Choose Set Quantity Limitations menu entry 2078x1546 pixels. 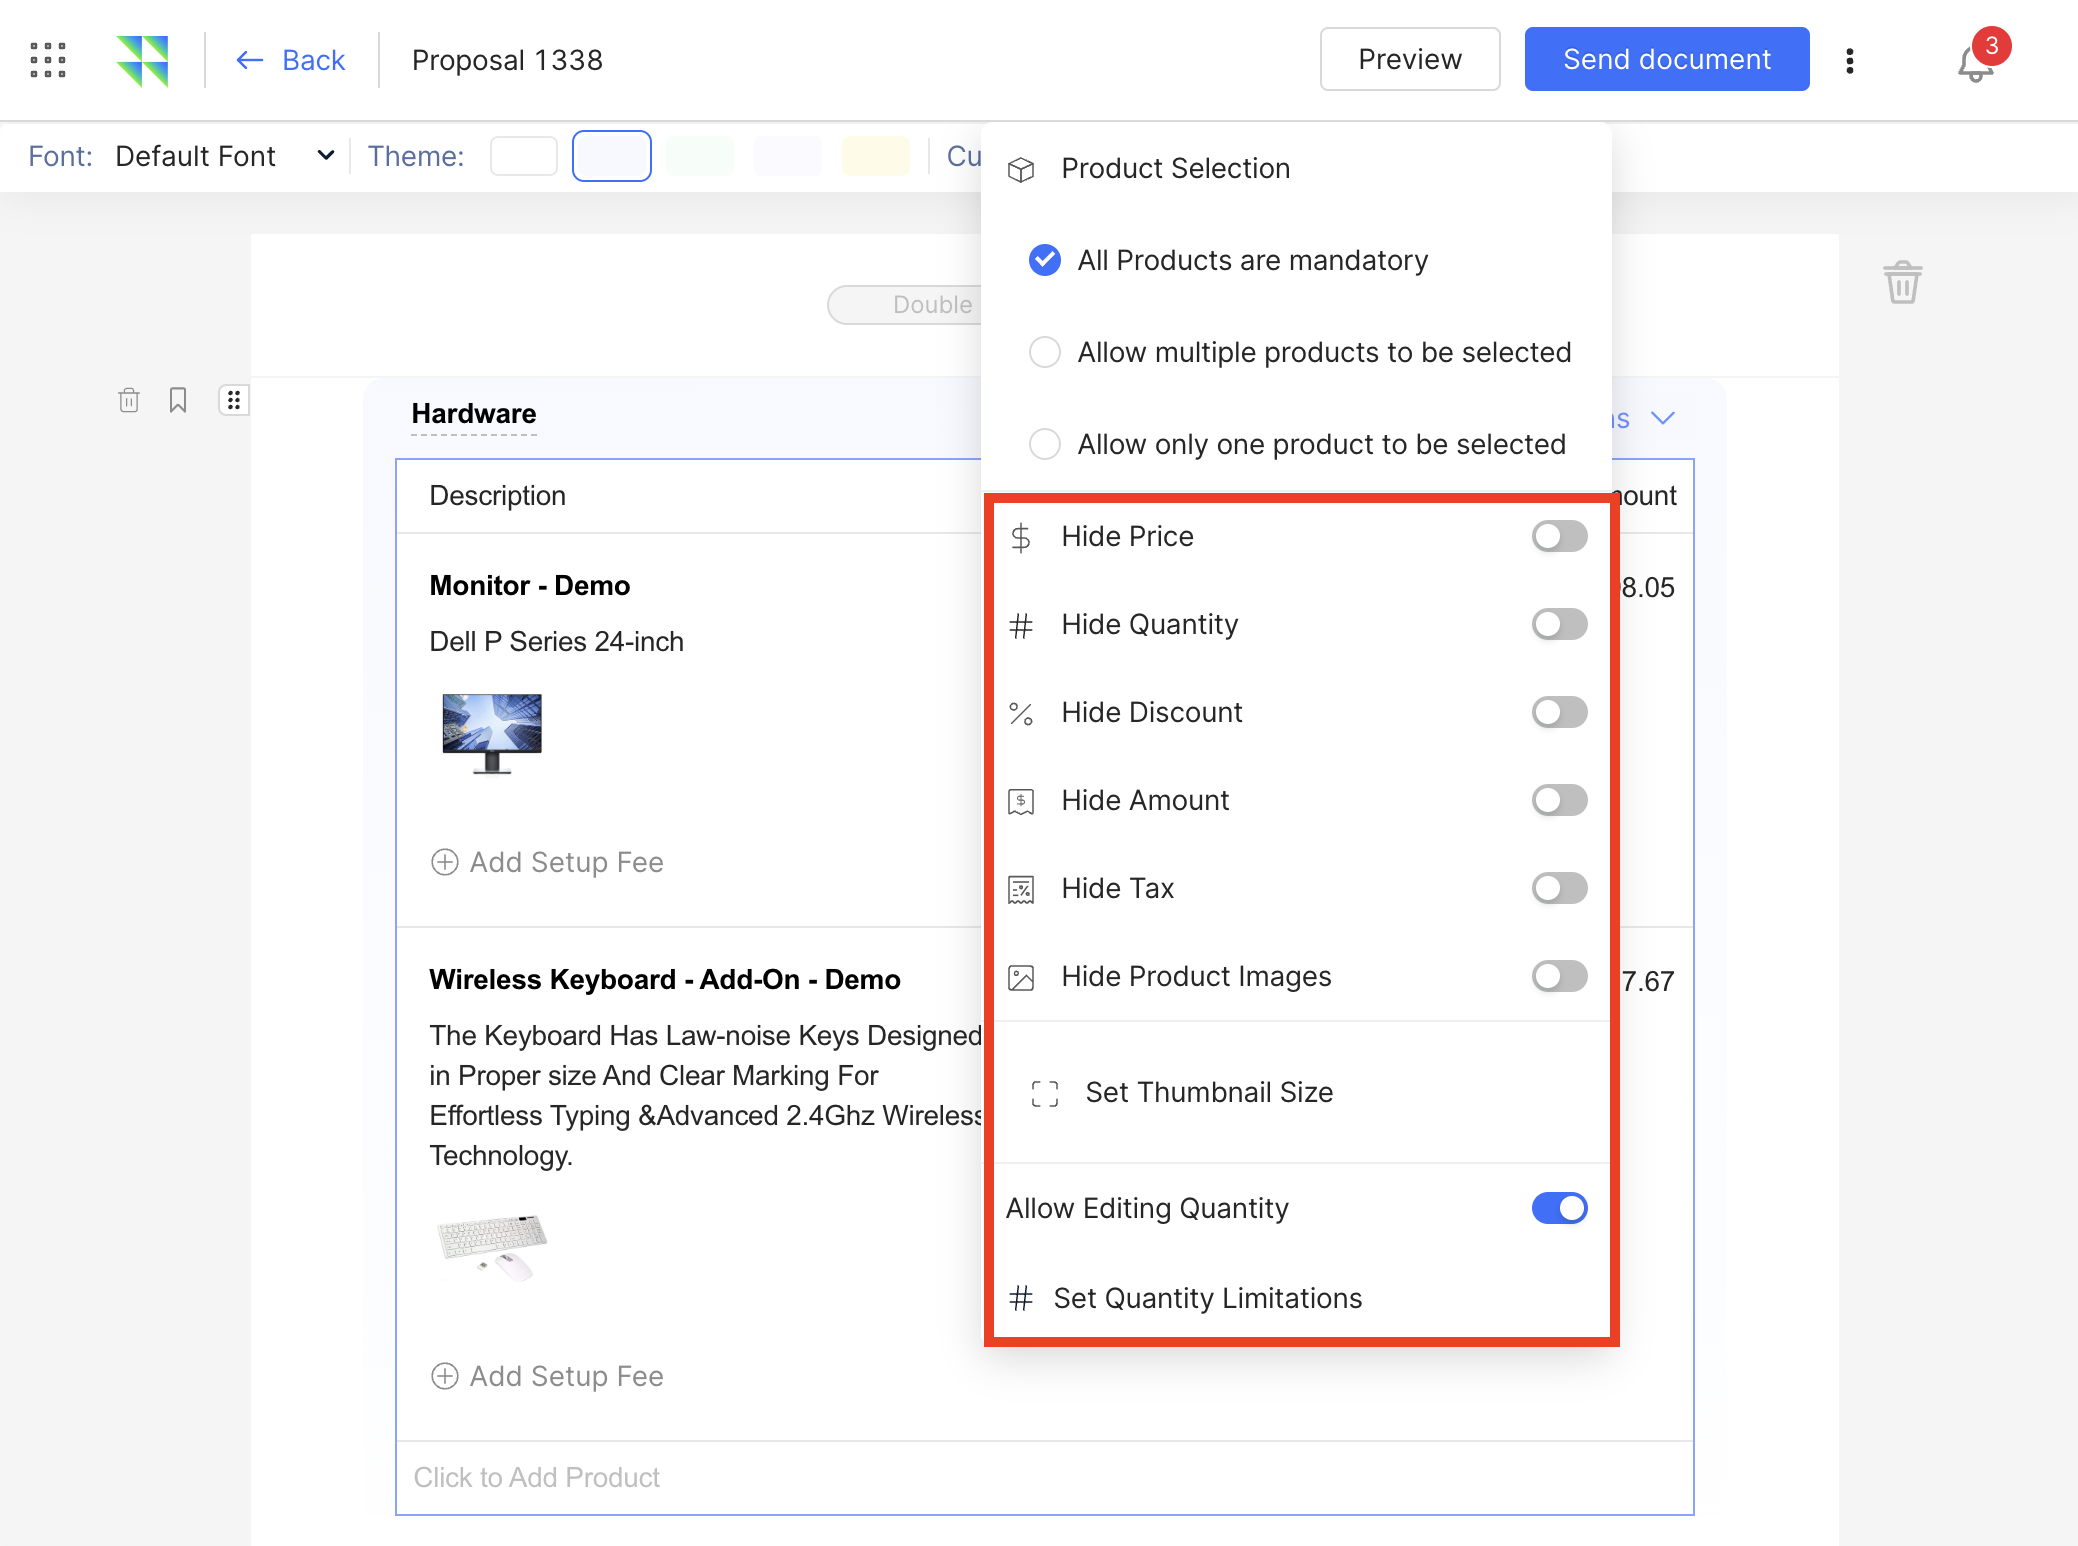click(1206, 1298)
